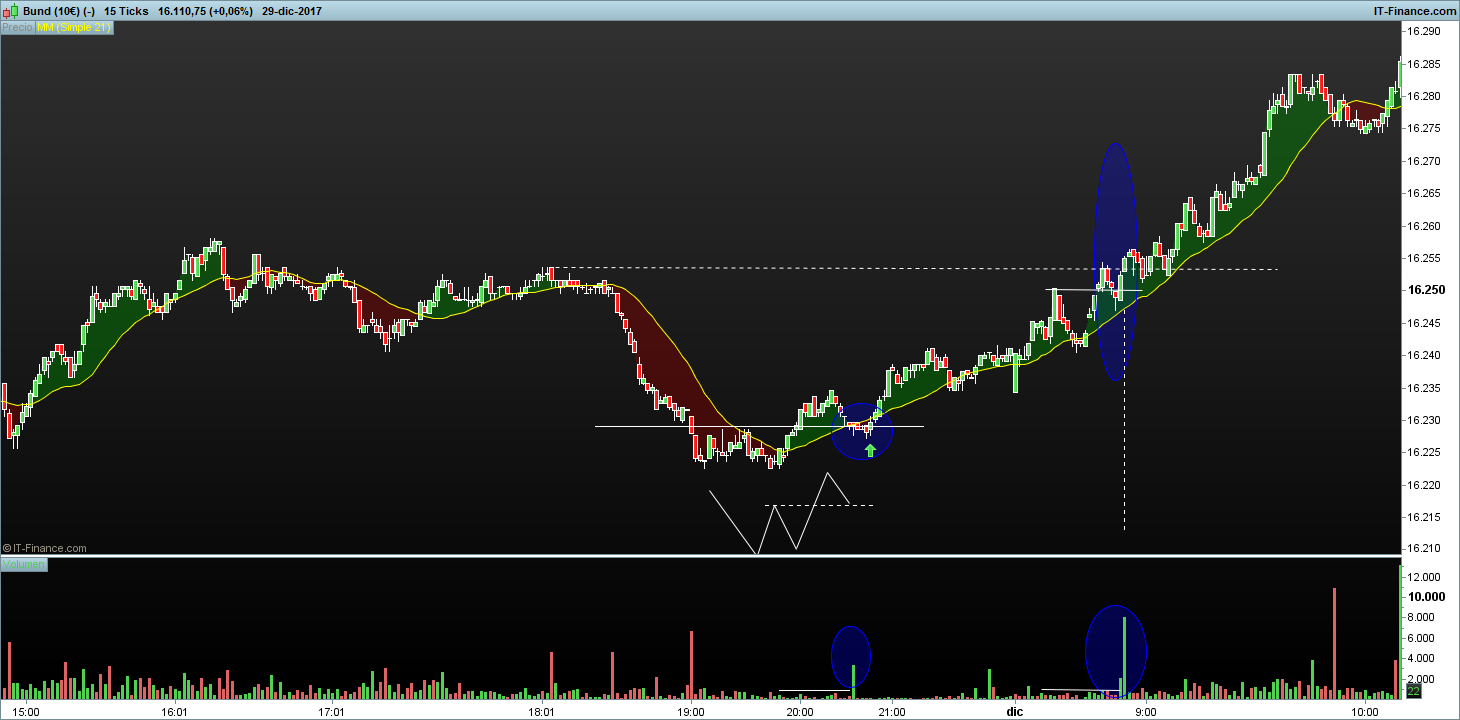This screenshot has width=1460, height=720.
Task: Click the 16.110,75 (+0,06%) price readout
Action: point(205,11)
